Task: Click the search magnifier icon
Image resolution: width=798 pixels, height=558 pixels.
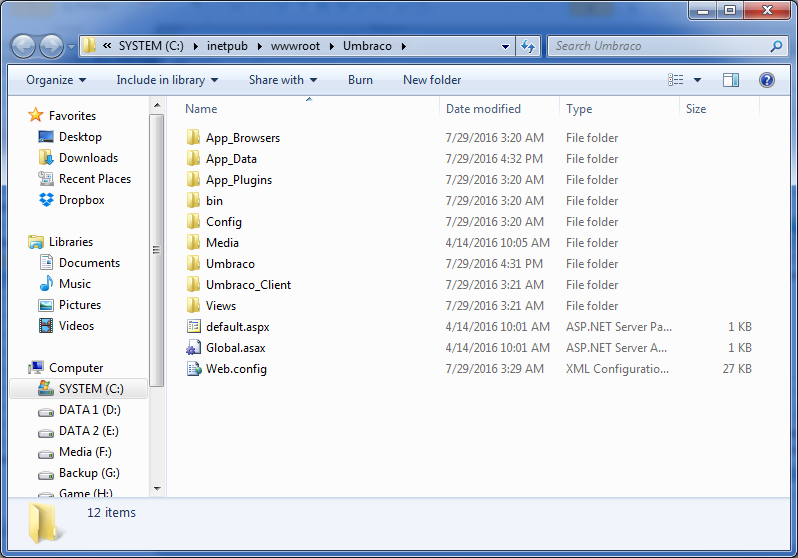Action: click(776, 46)
